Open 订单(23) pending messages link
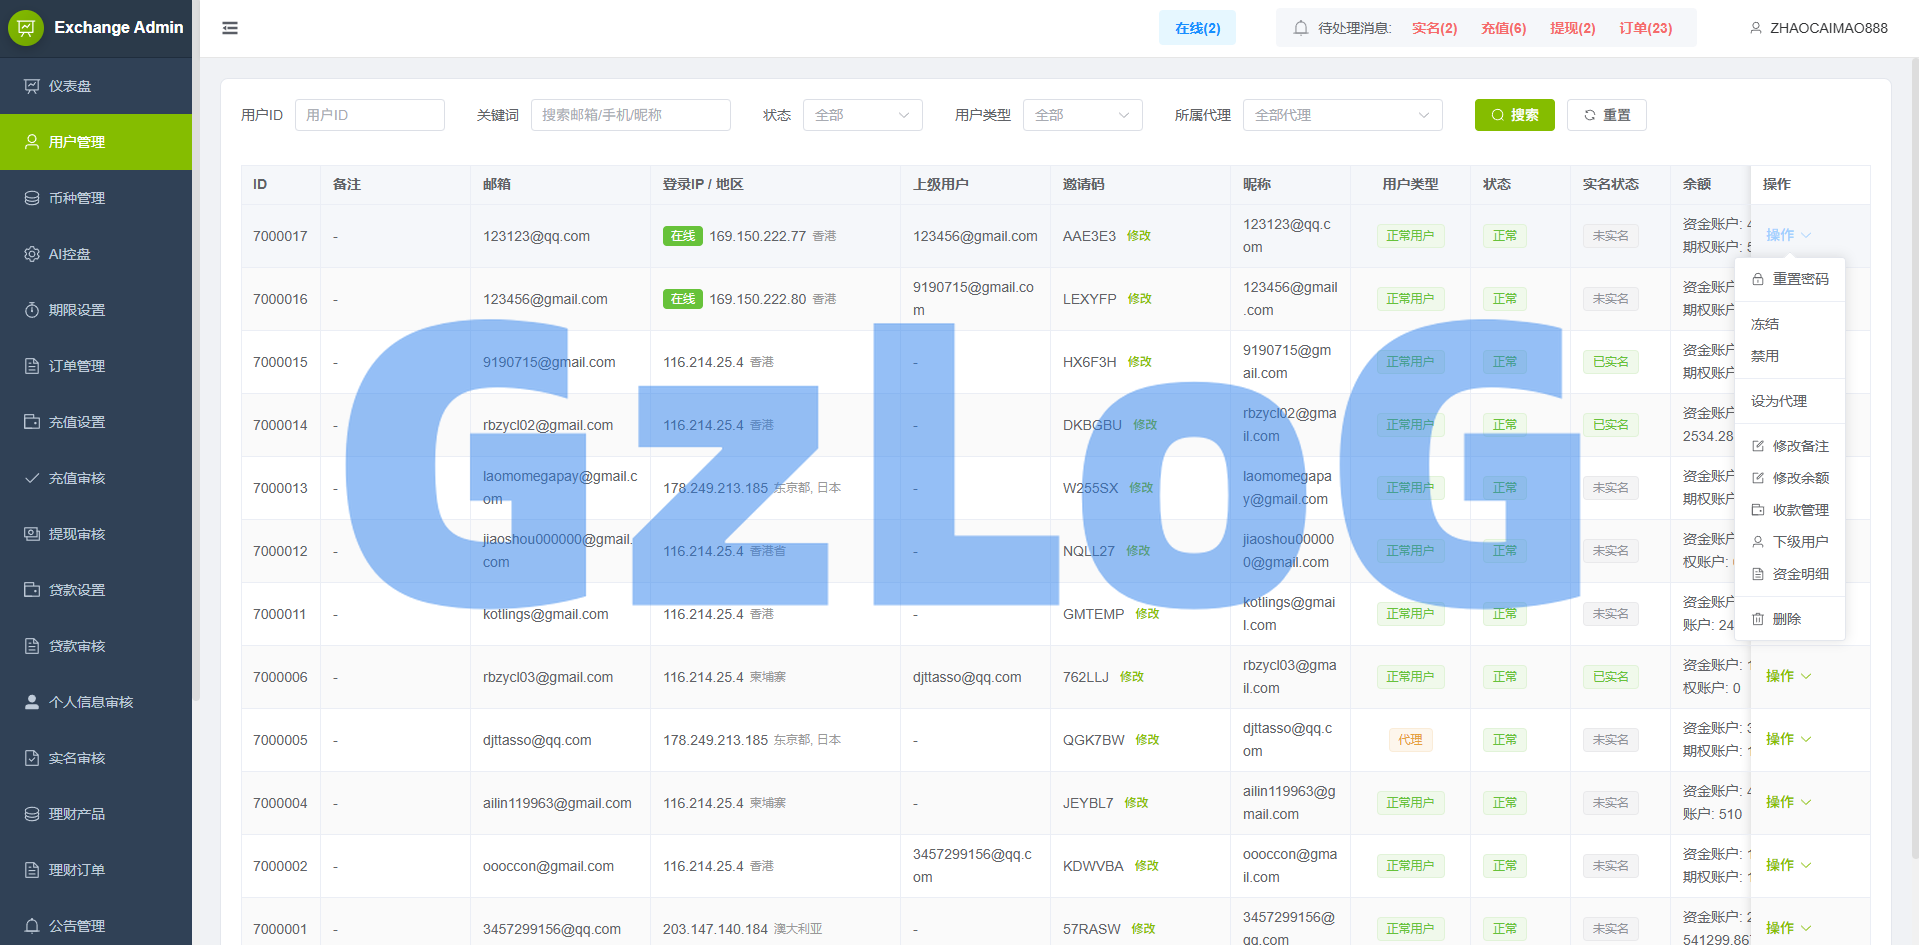 [x=1645, y=28]
